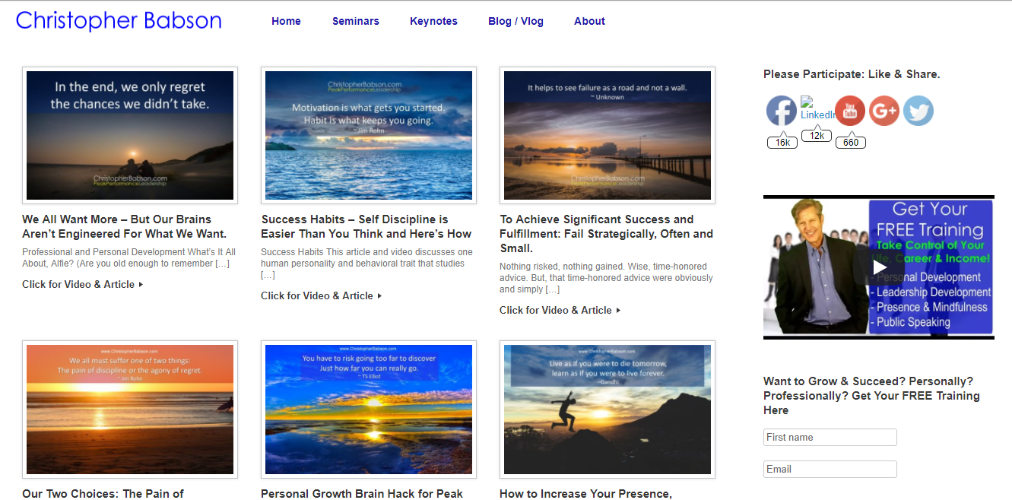This screenshot has width=1012, height=500.
Task: Open the 'failure as a road' thumbnail
Action: [x=607, y=135]
